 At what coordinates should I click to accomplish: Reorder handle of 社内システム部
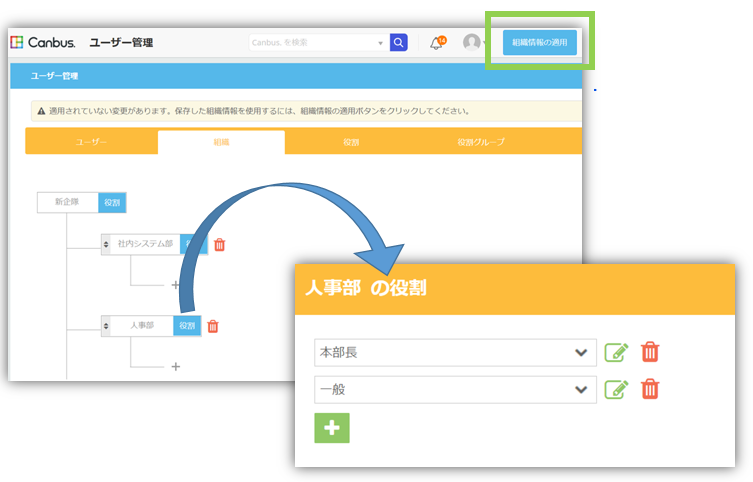(x=106, y=244)
